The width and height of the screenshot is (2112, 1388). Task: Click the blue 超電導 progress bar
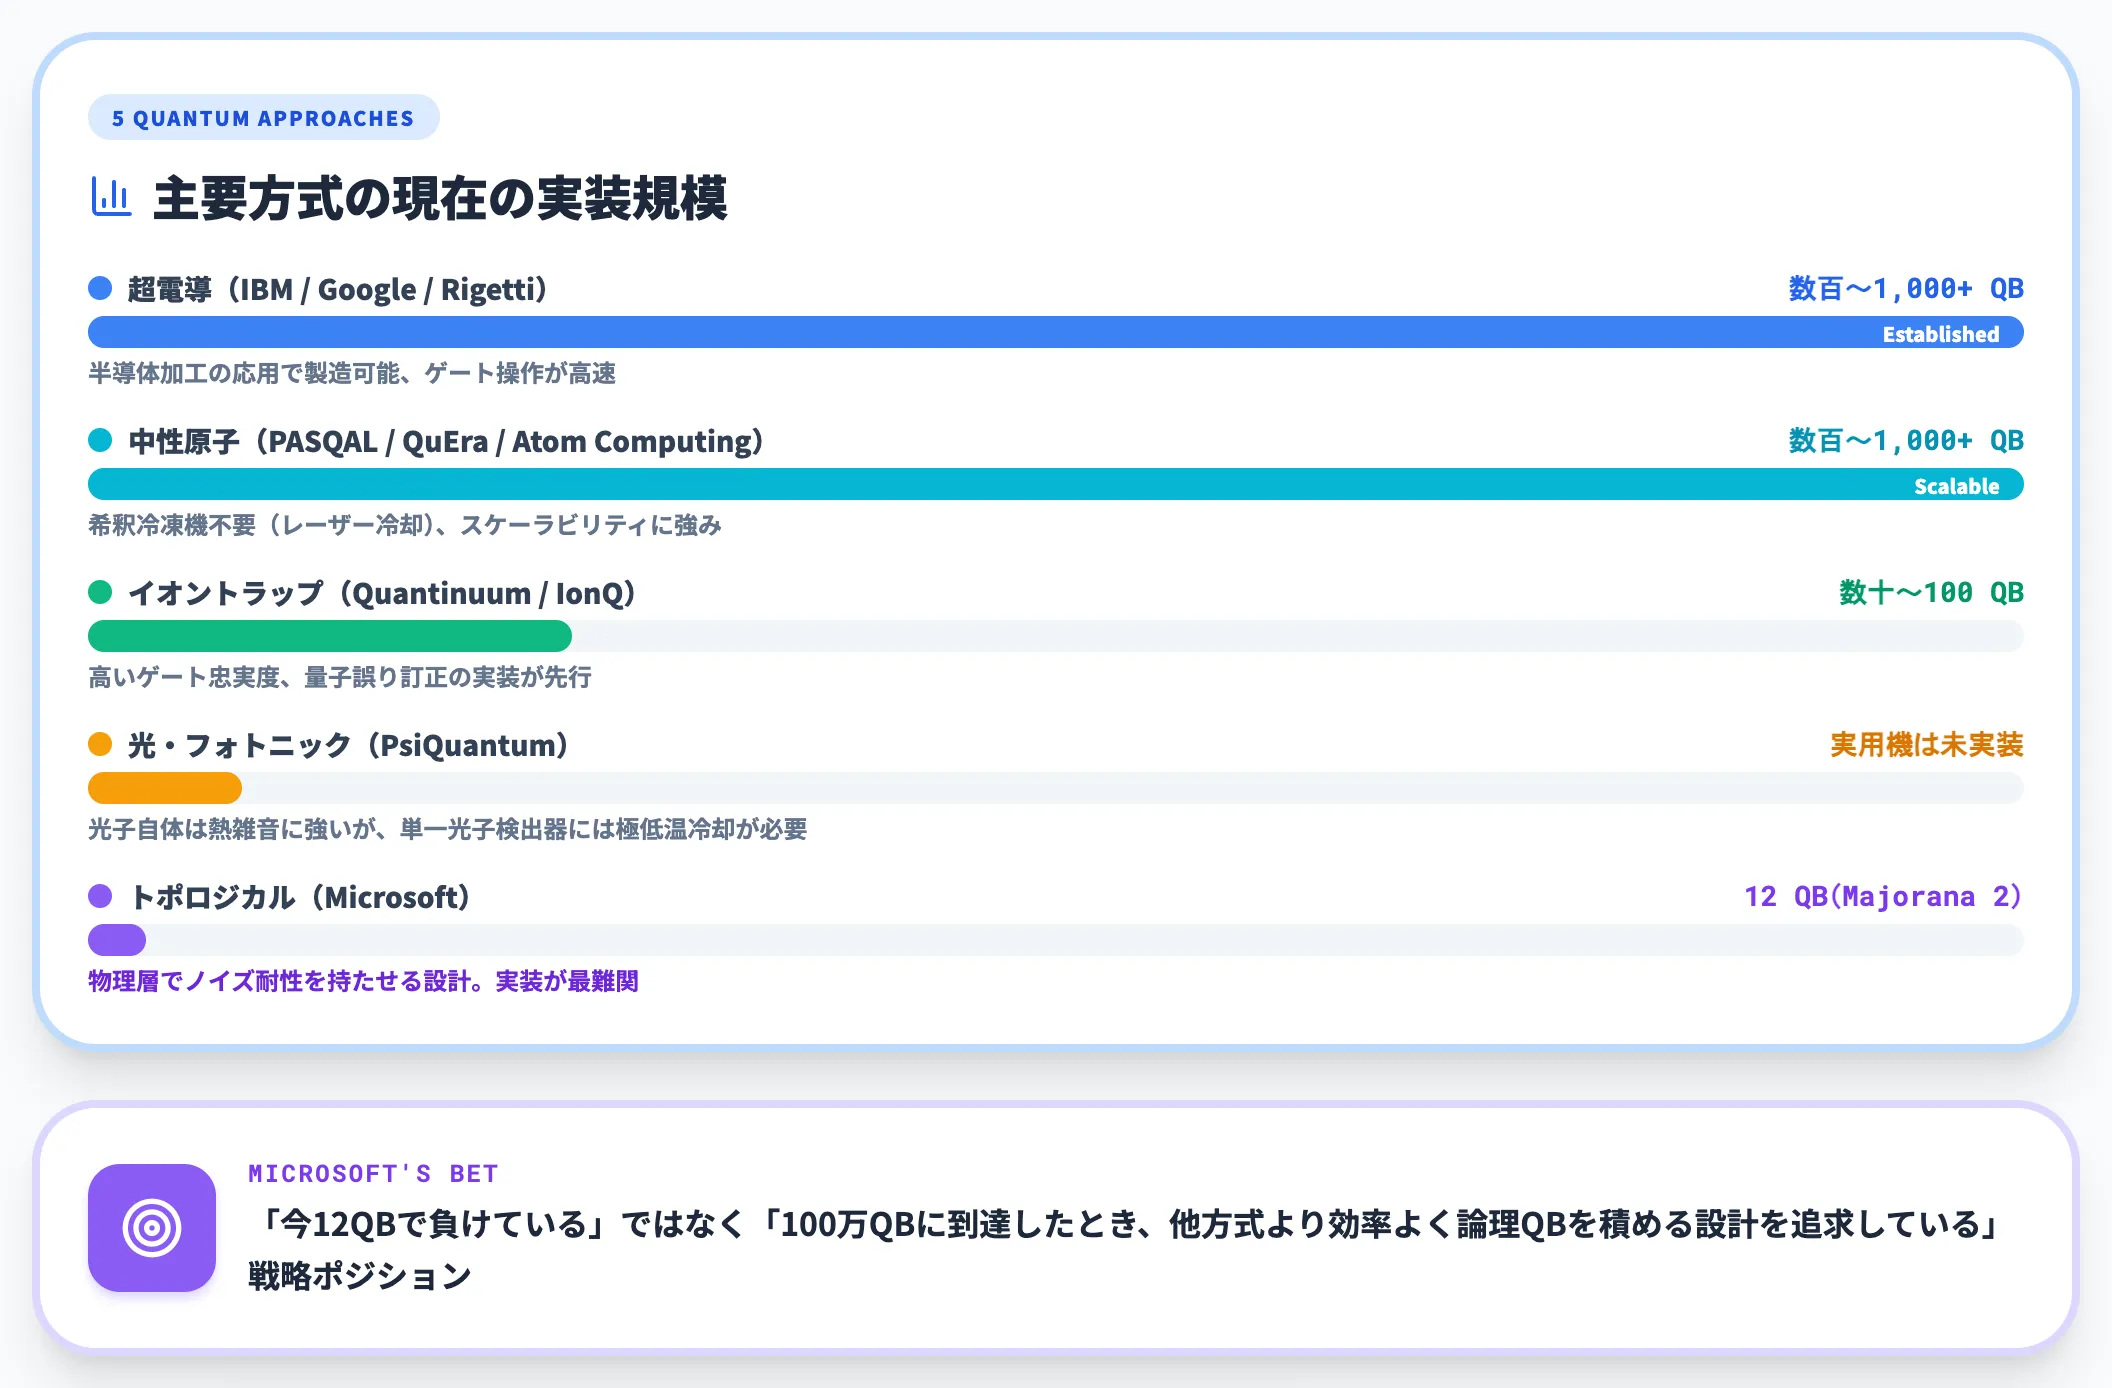pos(1056,332)
